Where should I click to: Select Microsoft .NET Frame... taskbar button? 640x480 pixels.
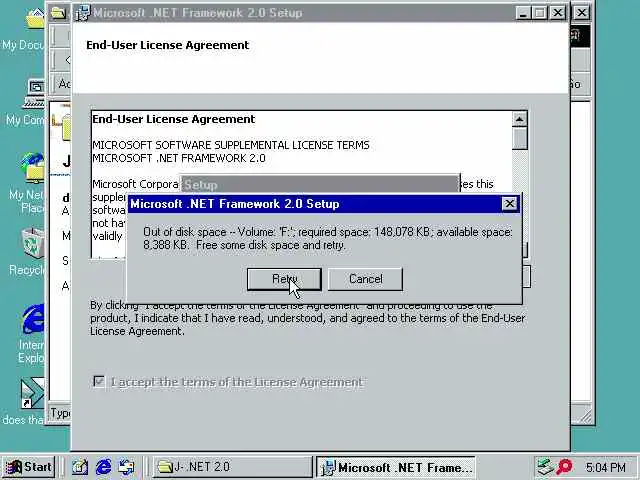(396, 467)
